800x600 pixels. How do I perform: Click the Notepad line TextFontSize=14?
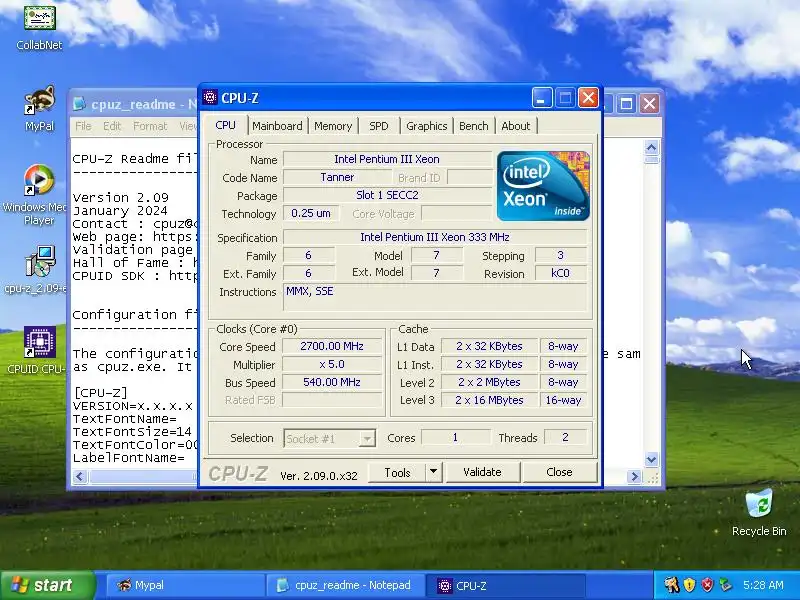132,432
